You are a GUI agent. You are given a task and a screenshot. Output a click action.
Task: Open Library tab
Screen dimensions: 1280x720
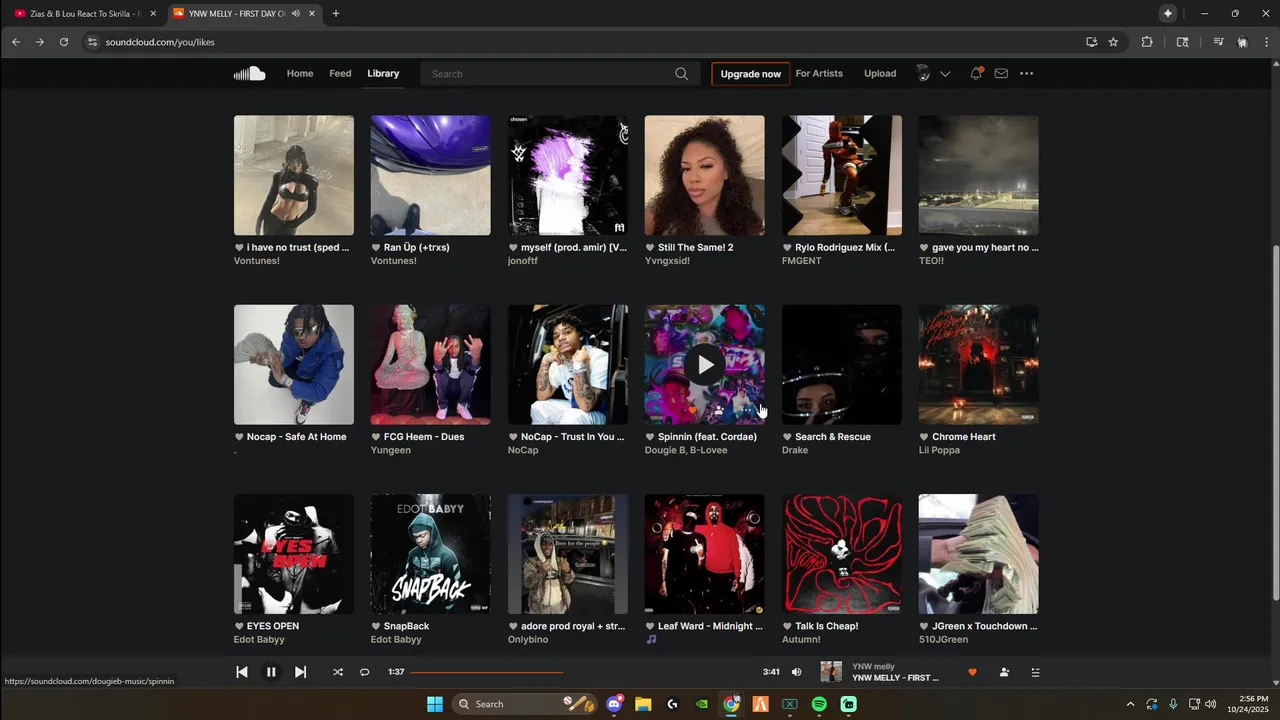pos(383,73)
